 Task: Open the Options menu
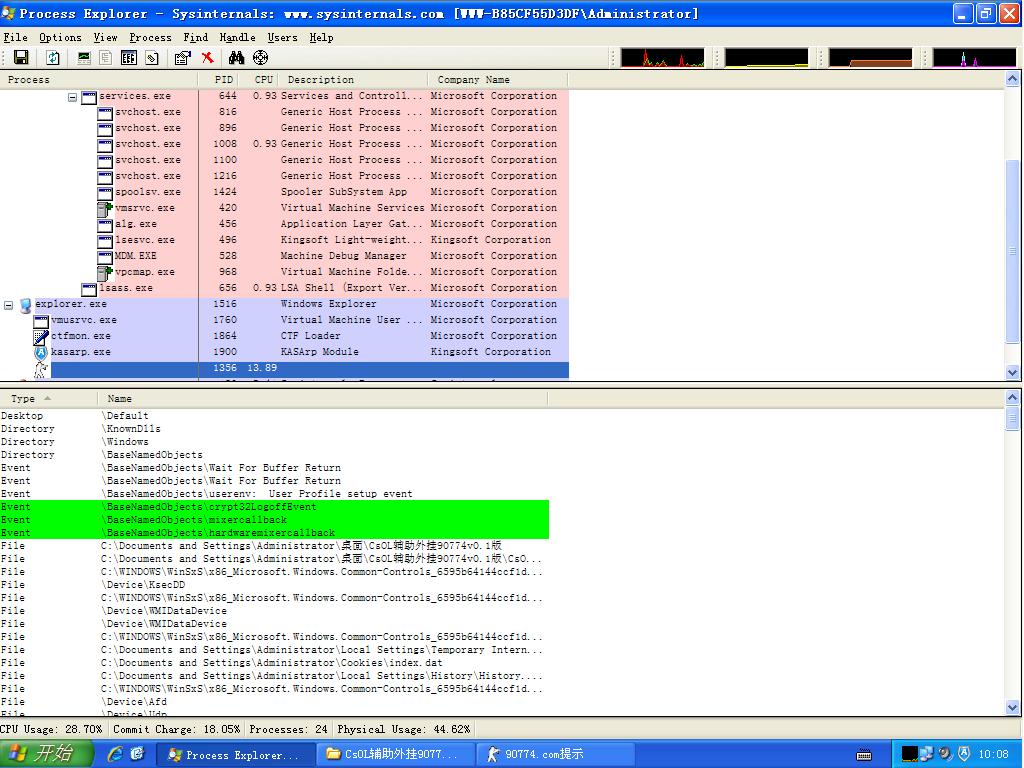(60, 37)
